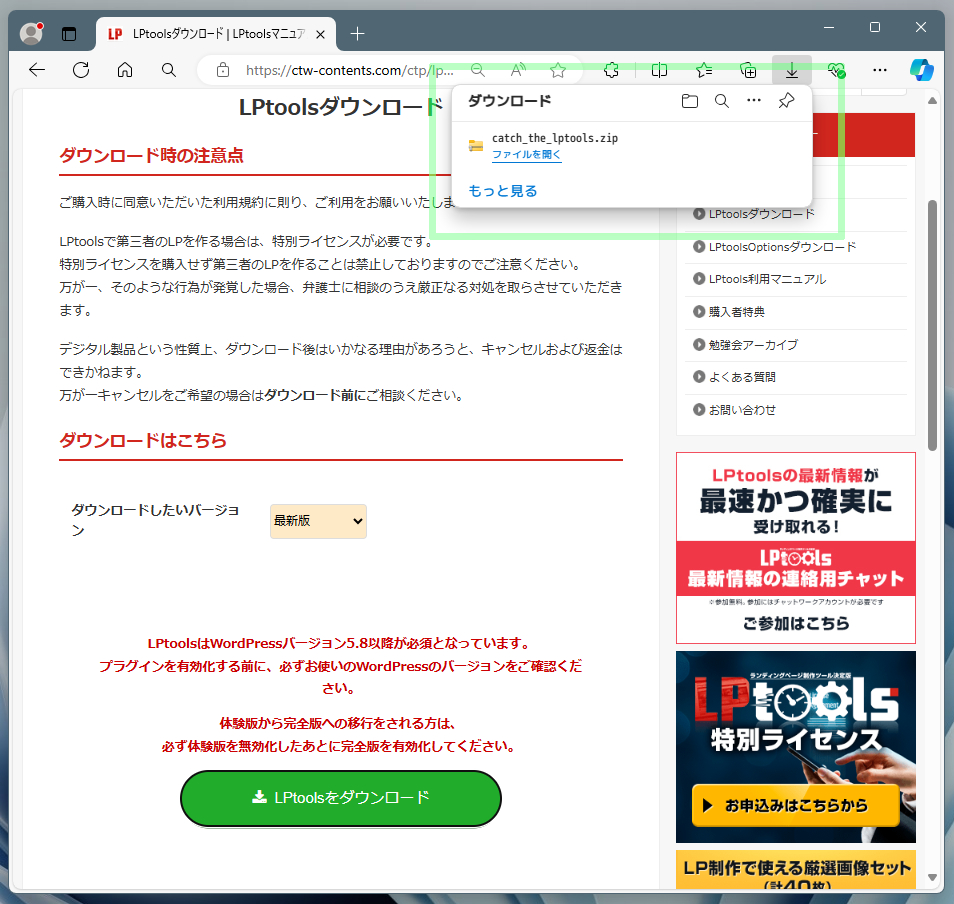Click the ダウンロードはこちら heading

[x=143, y=440]
